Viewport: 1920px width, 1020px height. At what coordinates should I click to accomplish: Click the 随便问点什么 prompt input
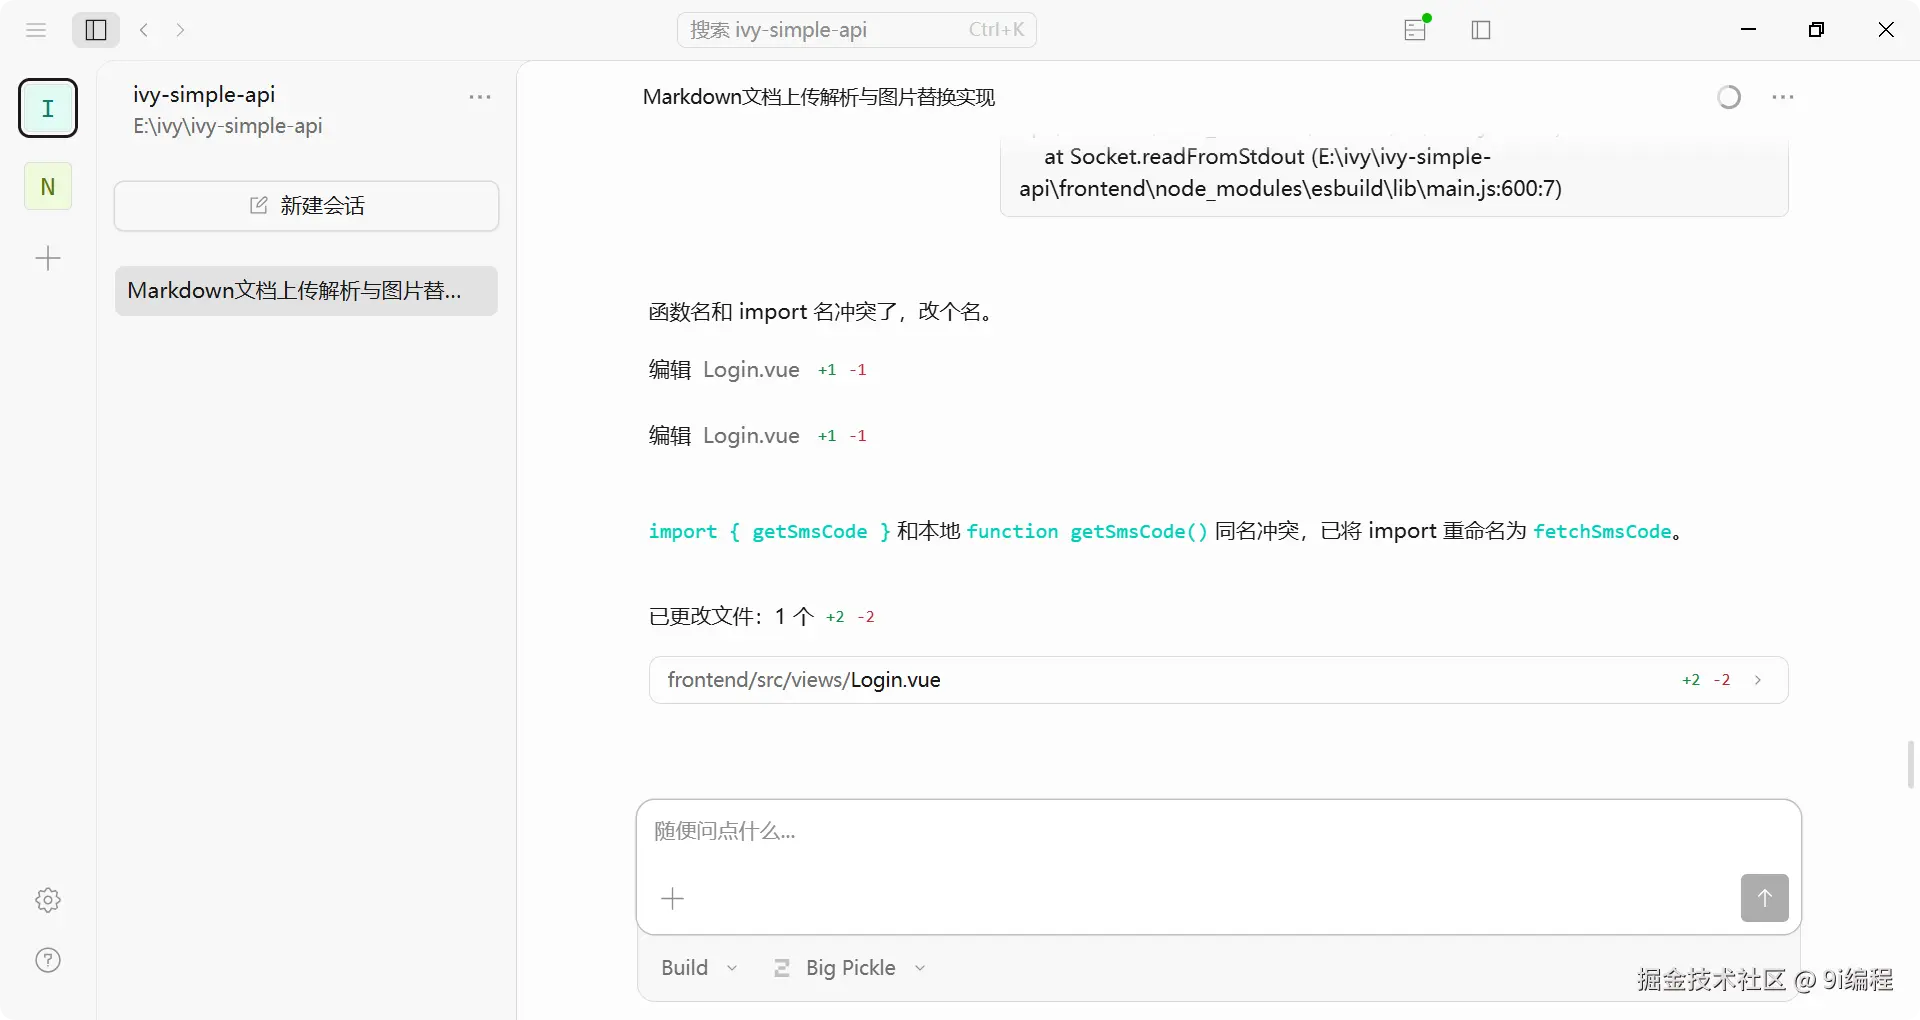[1218, 832]
